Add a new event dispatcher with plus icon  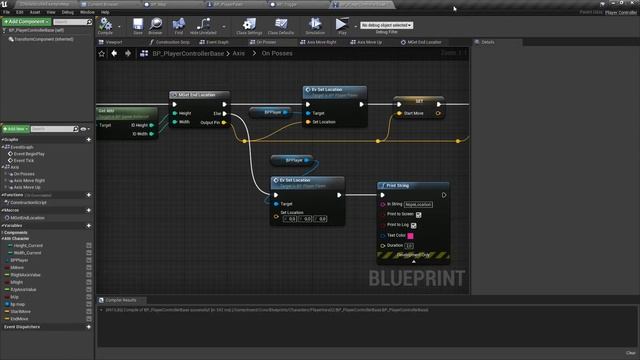point(89,327)
